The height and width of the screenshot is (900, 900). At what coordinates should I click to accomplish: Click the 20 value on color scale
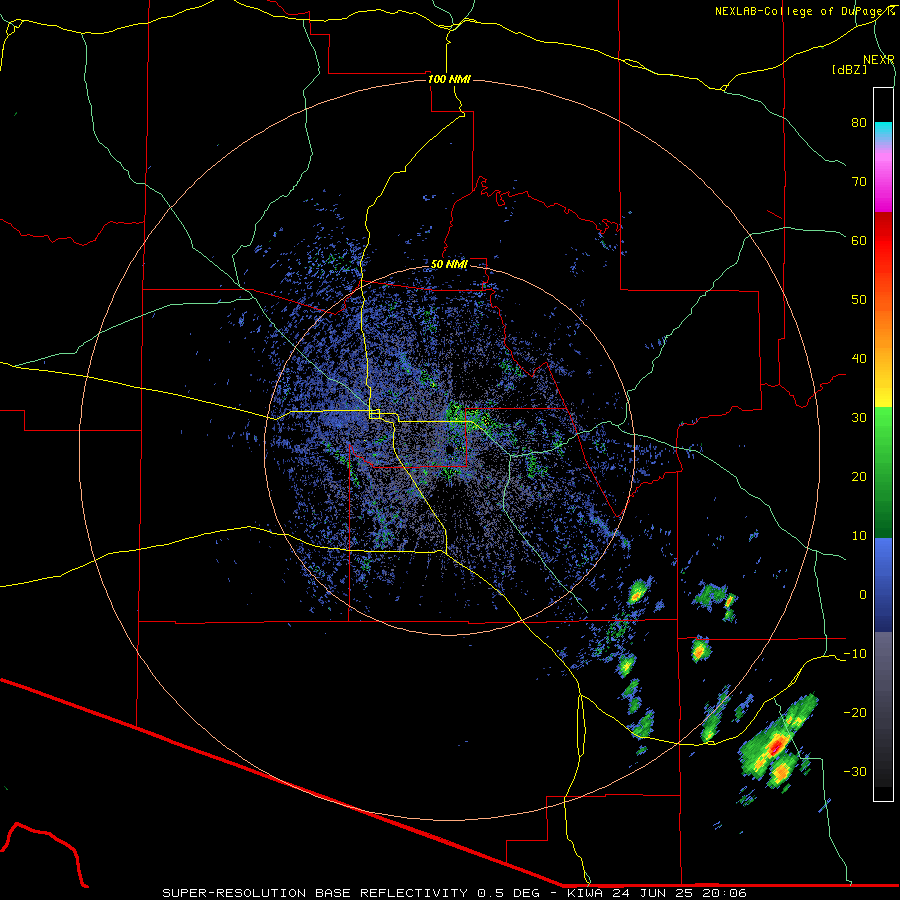coord(859,476)
